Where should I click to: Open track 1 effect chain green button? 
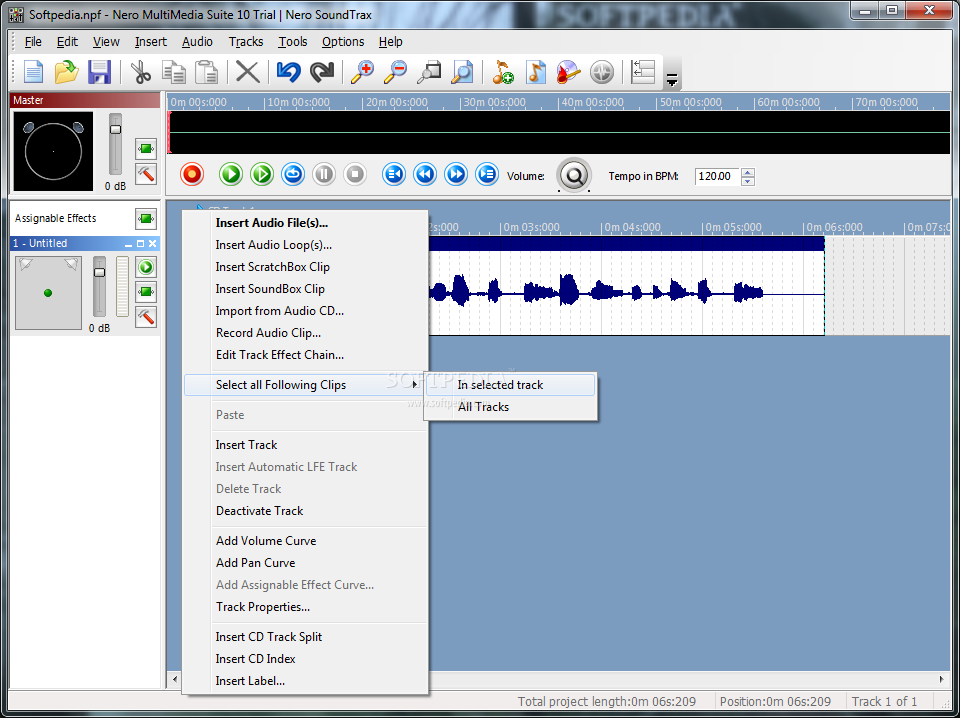pos(146,292)
